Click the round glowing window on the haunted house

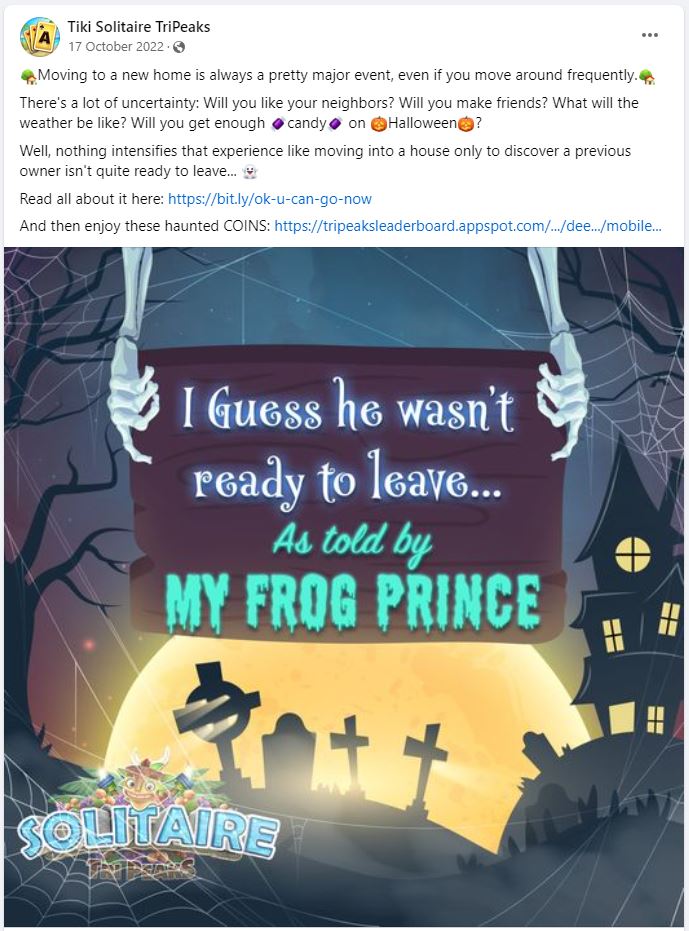(x=633, y=555)
